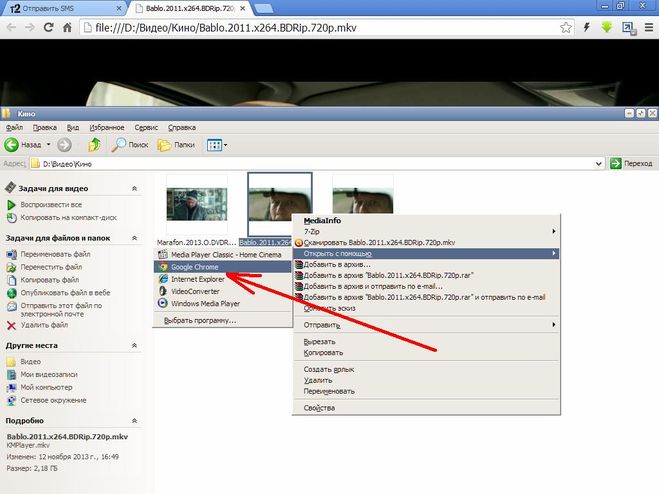Expand the 7-Zip context submenu
This screenshot has width=659, height=494.
[426, 232]
